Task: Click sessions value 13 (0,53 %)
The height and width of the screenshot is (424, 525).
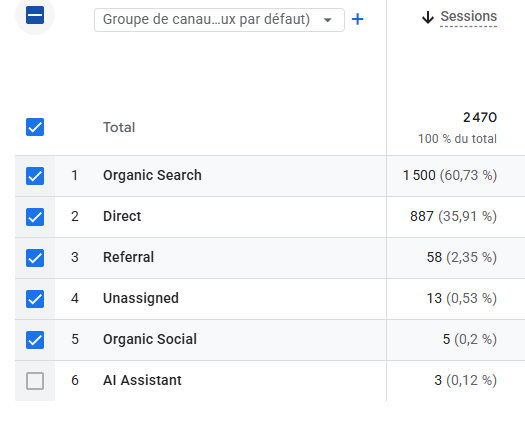Action: (x=462, y=298)
